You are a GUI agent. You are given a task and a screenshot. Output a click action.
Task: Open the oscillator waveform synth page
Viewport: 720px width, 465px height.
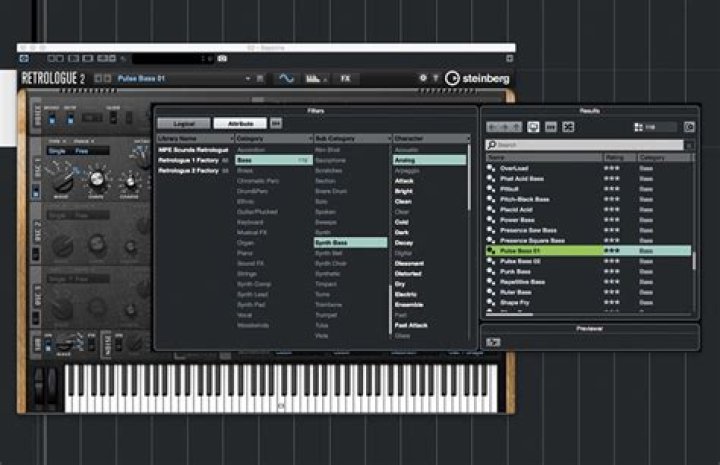pos(287,79)
